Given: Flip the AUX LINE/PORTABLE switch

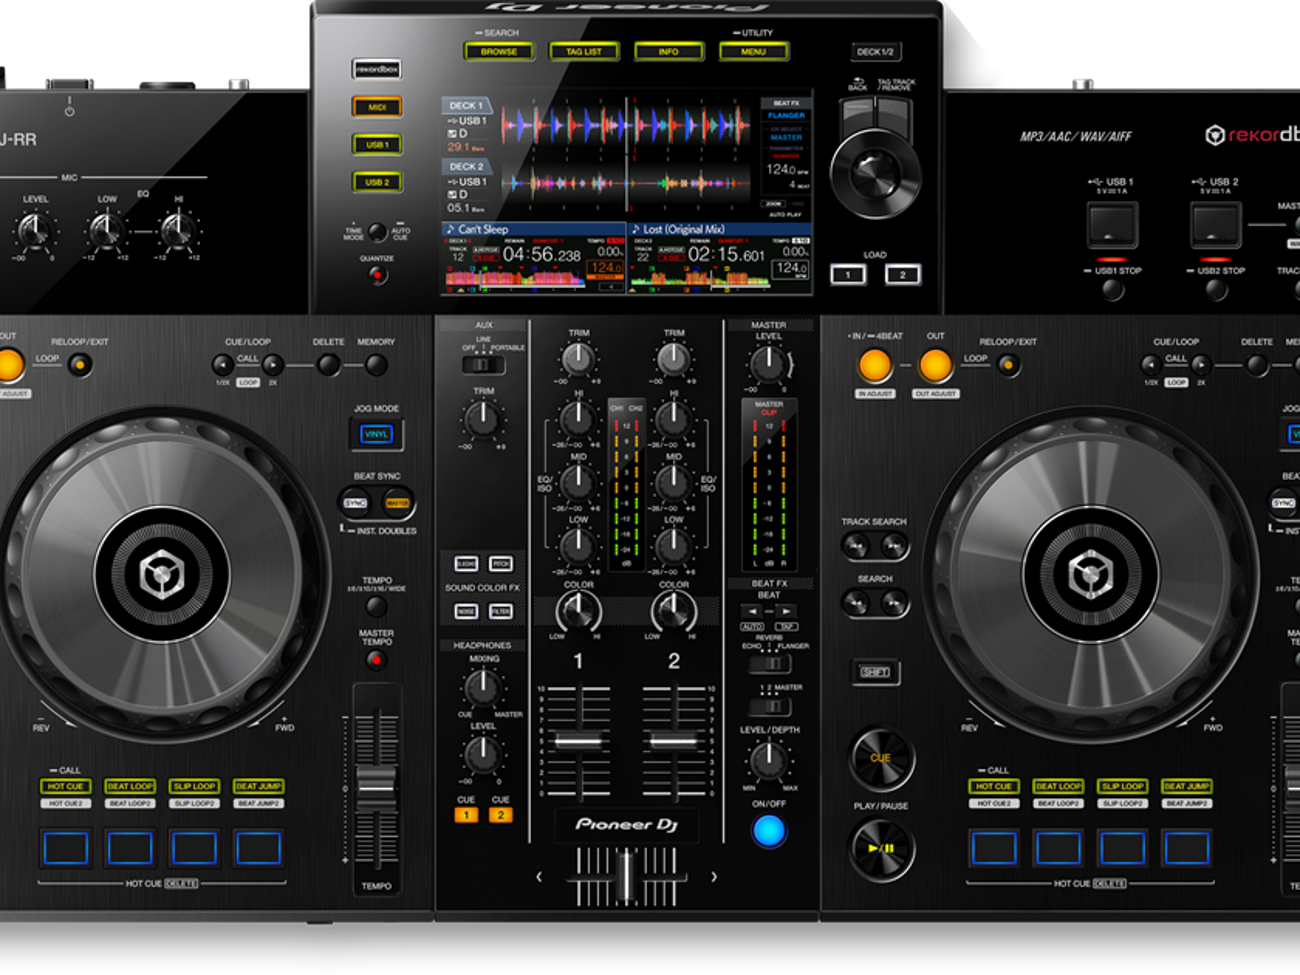Looking at the screenshot, I should 483,364.
